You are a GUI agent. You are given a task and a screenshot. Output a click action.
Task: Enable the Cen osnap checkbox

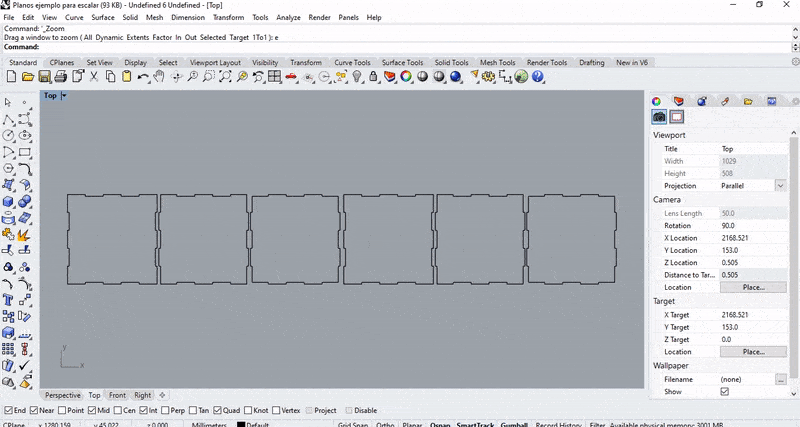(x=118, y=410)
